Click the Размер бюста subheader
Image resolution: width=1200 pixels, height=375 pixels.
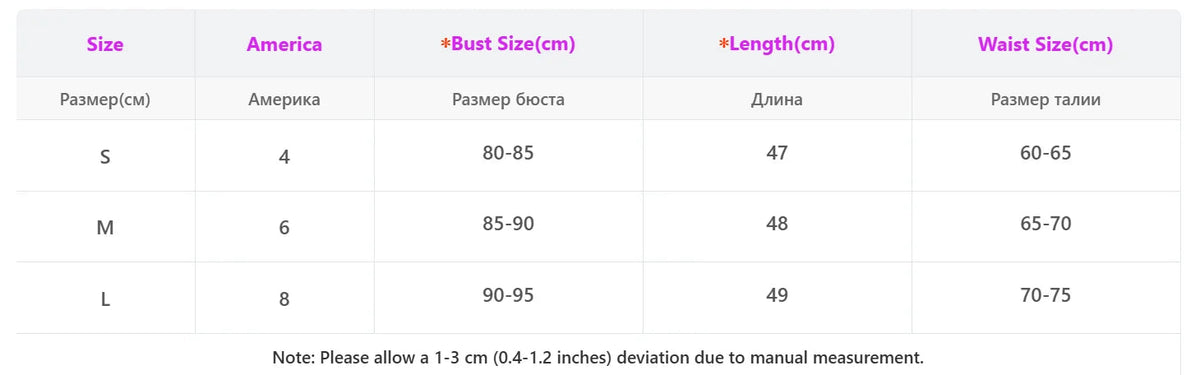(508, 99)
